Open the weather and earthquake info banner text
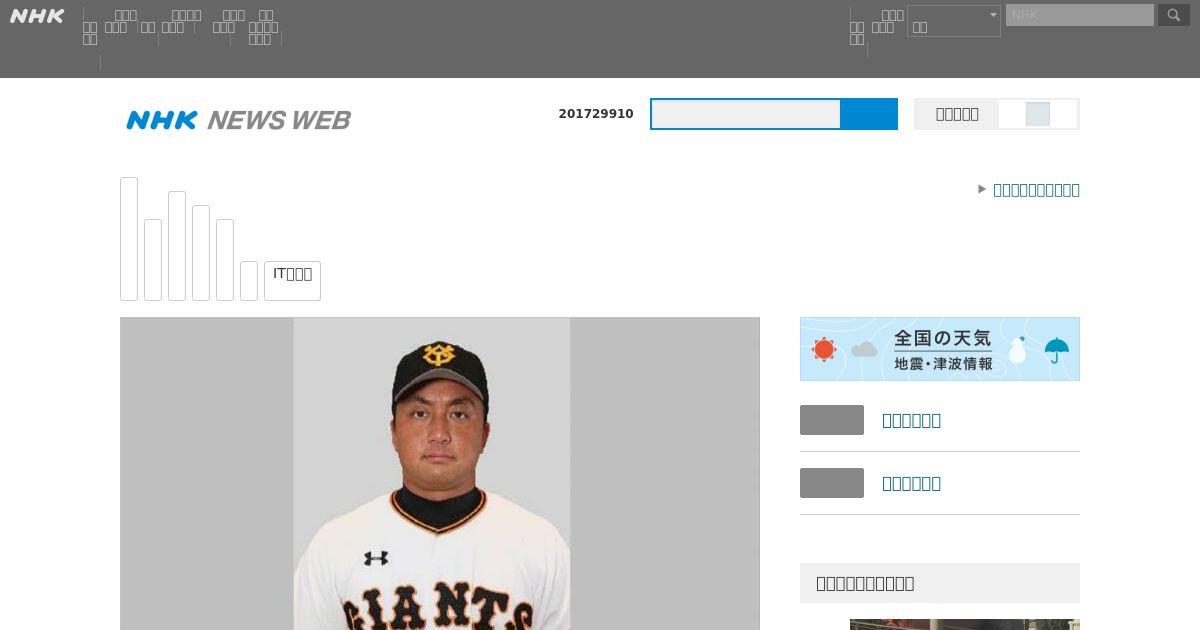 [x=943, y=350]
